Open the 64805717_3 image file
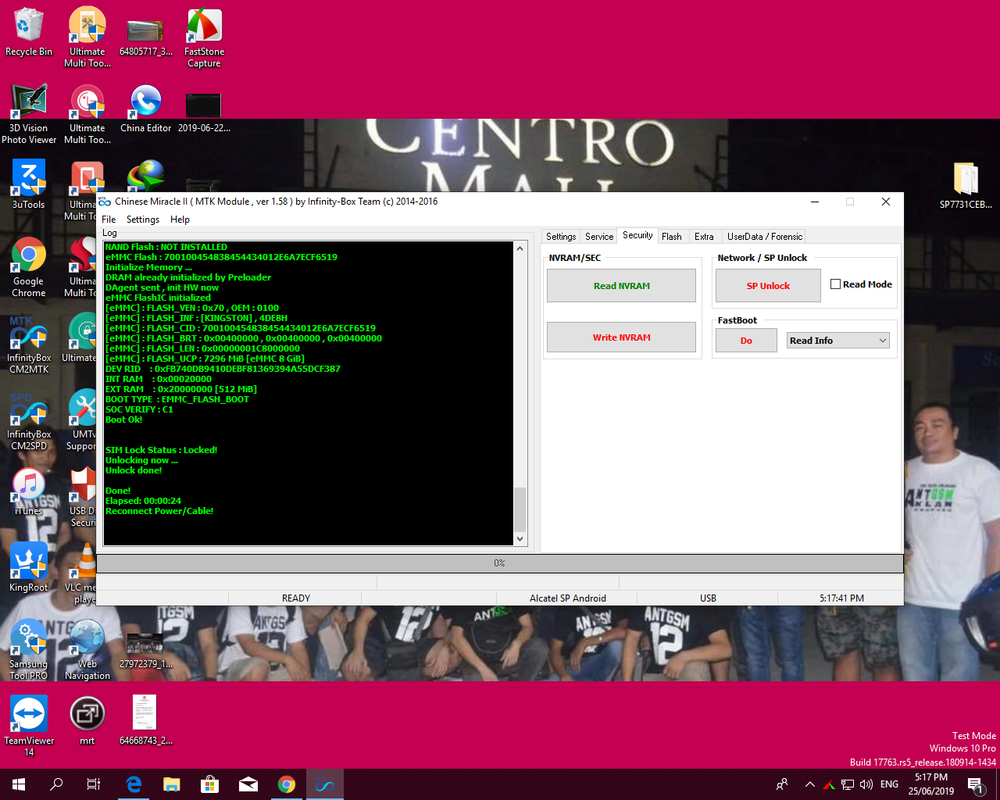The width and height of the screenshot is (1000, 800). [146, 37]
